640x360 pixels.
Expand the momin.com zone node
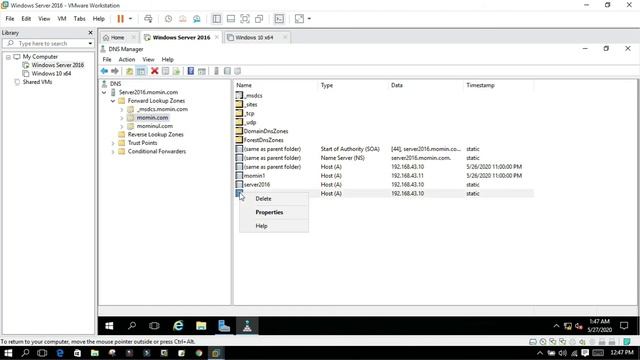122,118
